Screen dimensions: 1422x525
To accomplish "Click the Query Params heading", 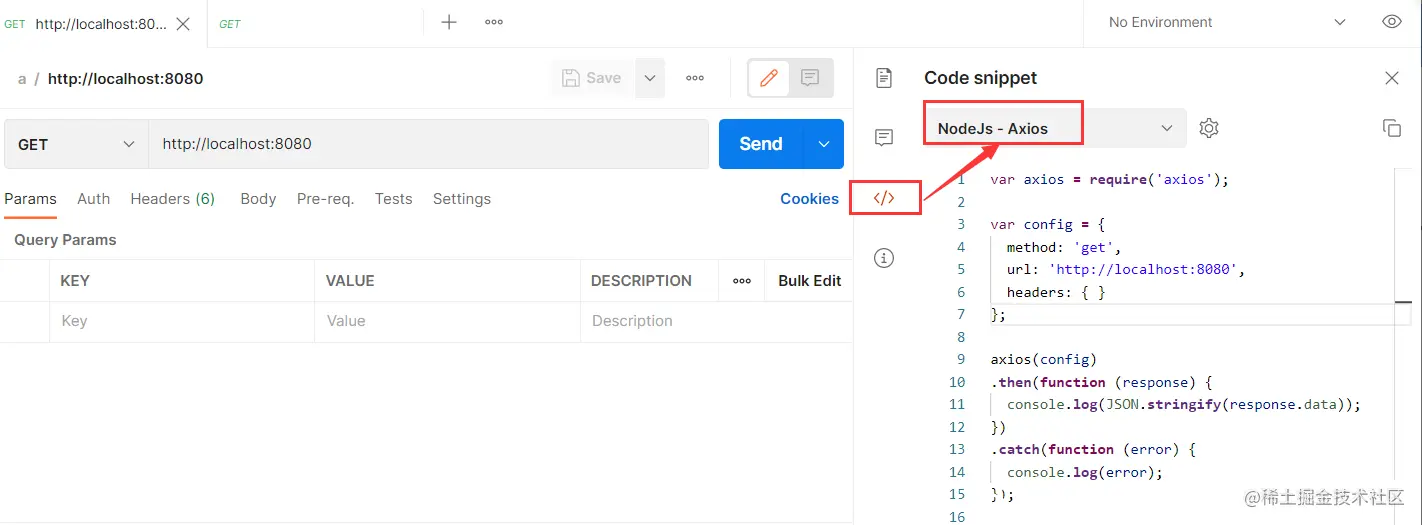I will tap(65, 240).
